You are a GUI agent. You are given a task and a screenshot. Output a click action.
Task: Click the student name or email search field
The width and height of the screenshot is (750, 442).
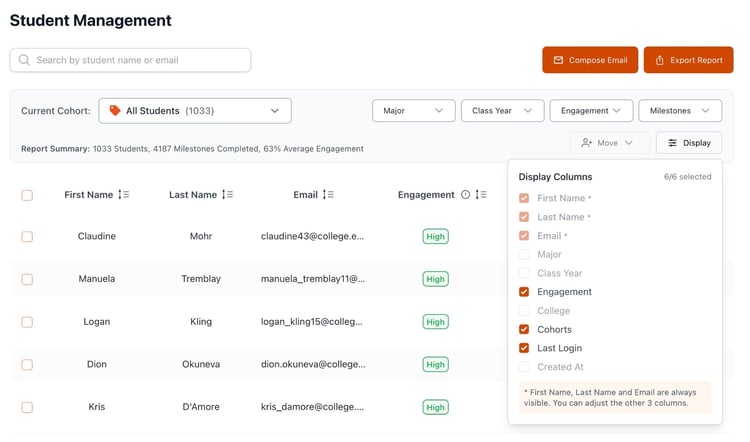(130, 60)
